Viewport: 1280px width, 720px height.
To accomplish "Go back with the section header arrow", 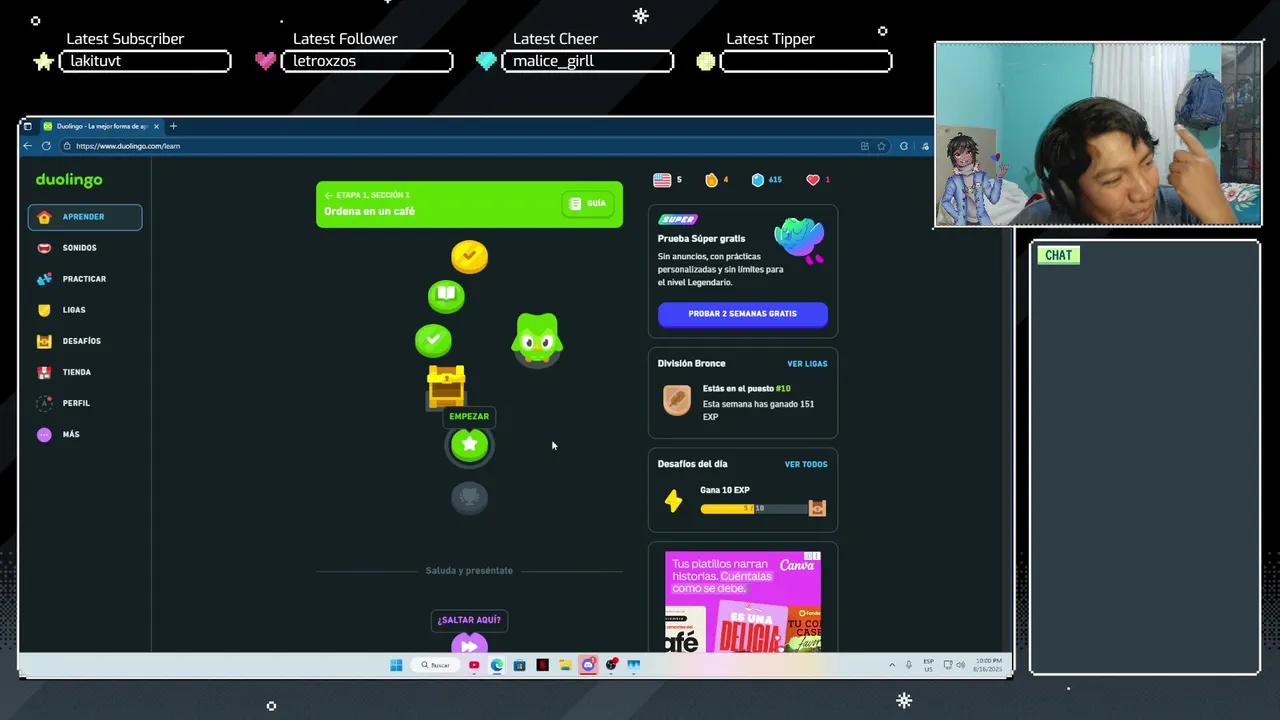I will pos(328,195).
